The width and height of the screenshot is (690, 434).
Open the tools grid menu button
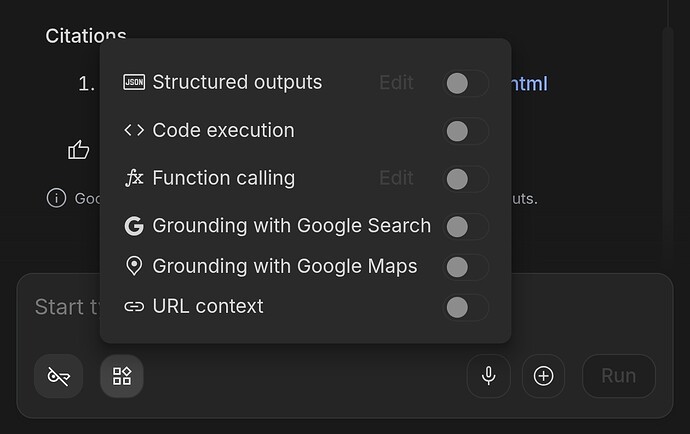pos(122,376)
